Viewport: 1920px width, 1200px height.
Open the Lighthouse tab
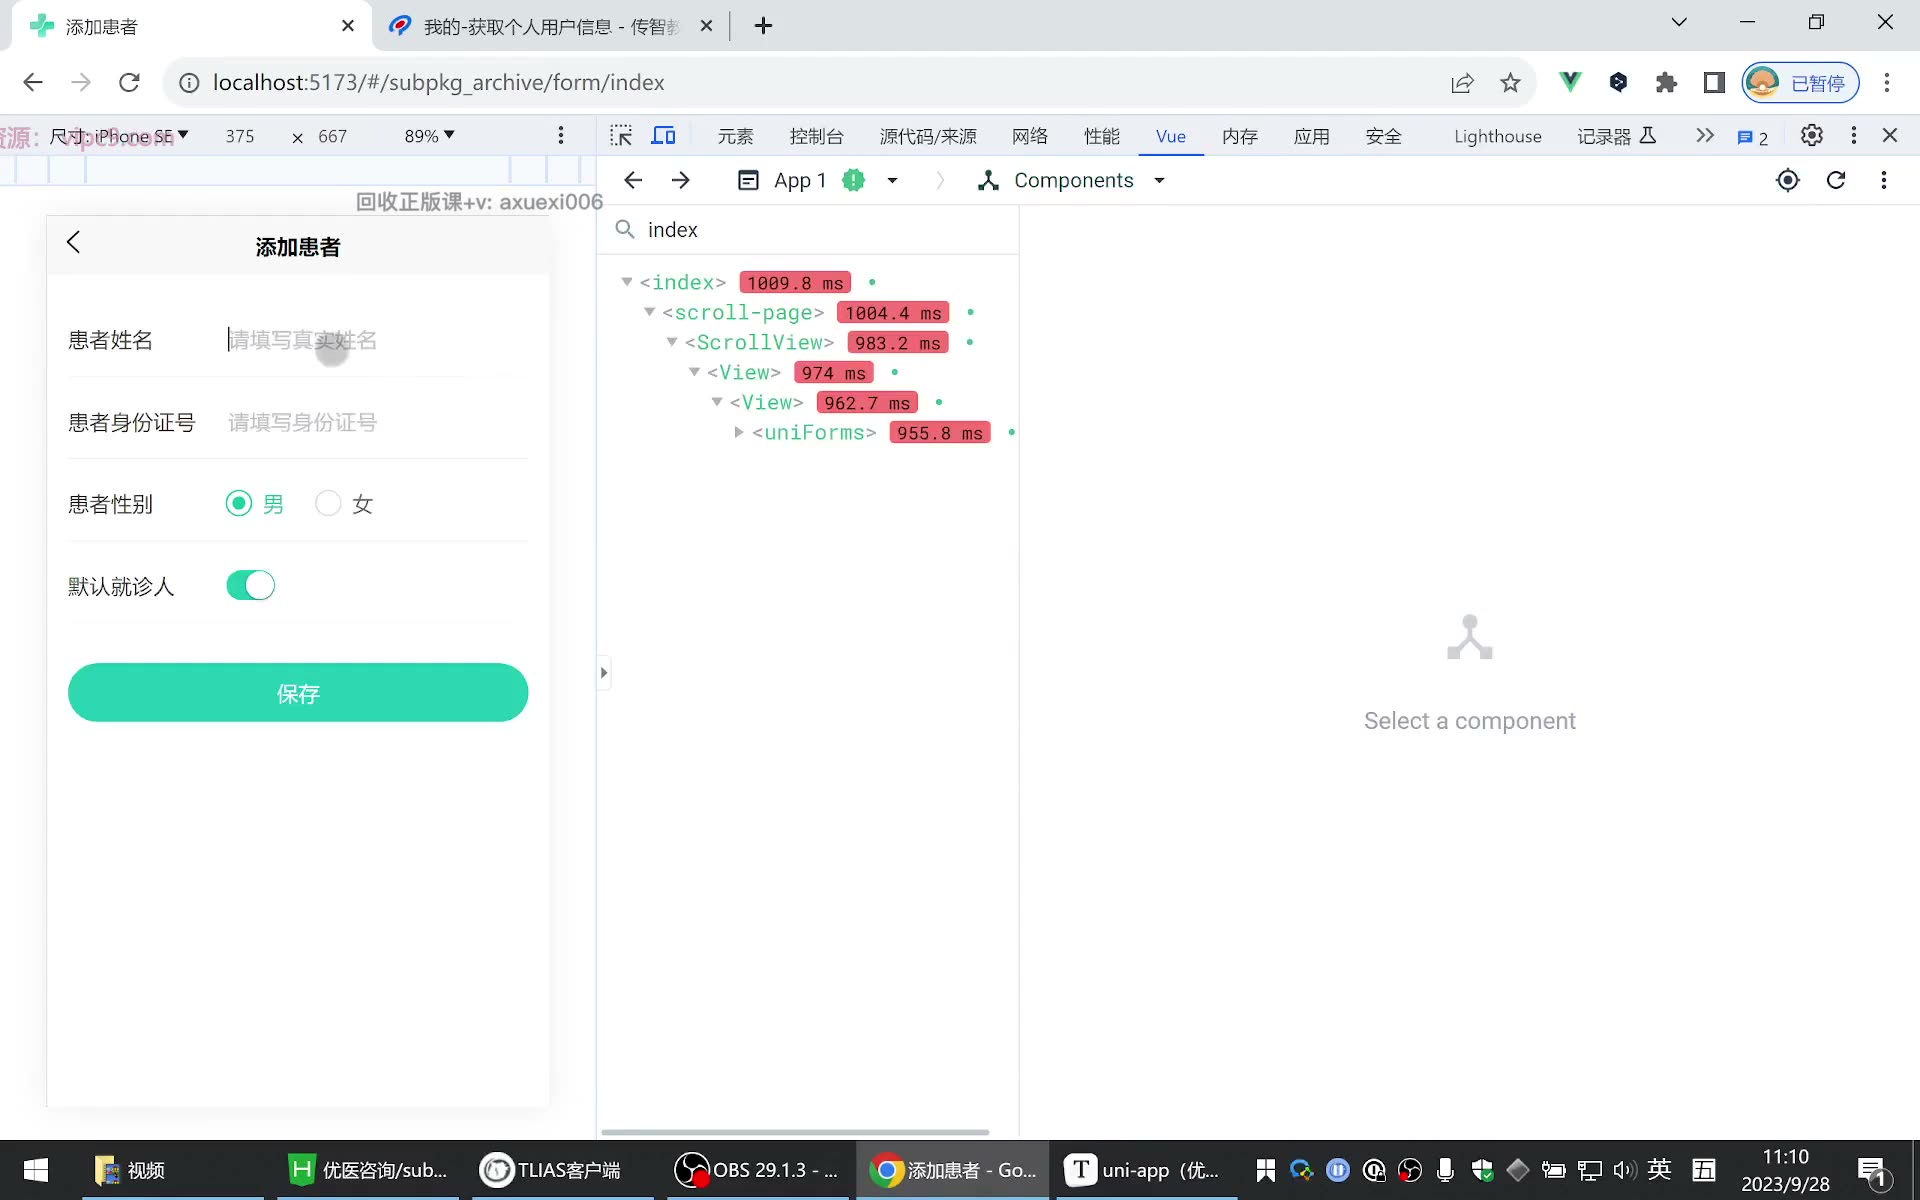pos(1497,136)
